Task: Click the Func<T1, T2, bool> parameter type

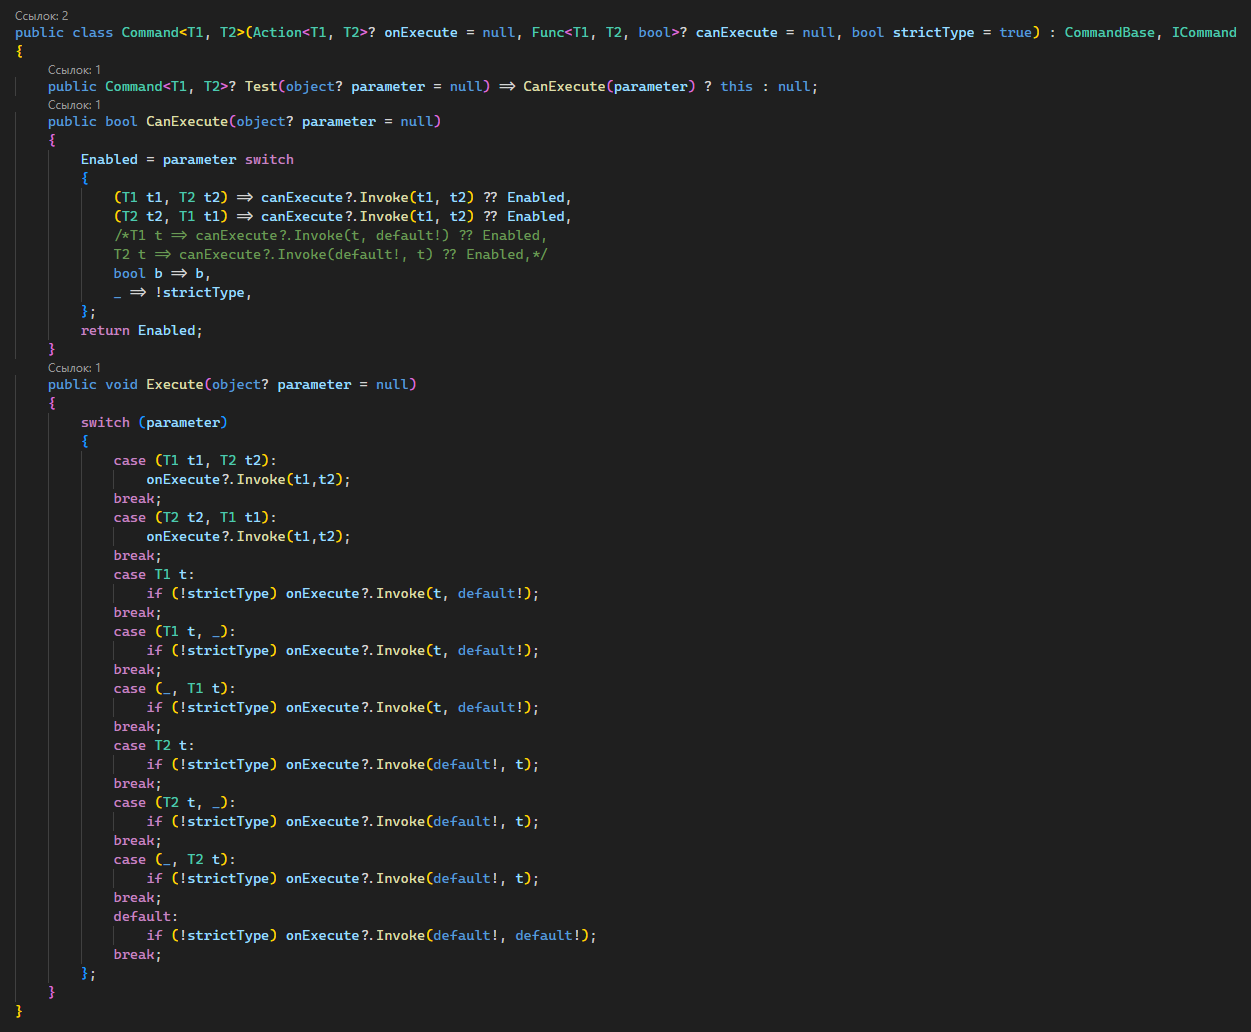Action: pos(609,32)
